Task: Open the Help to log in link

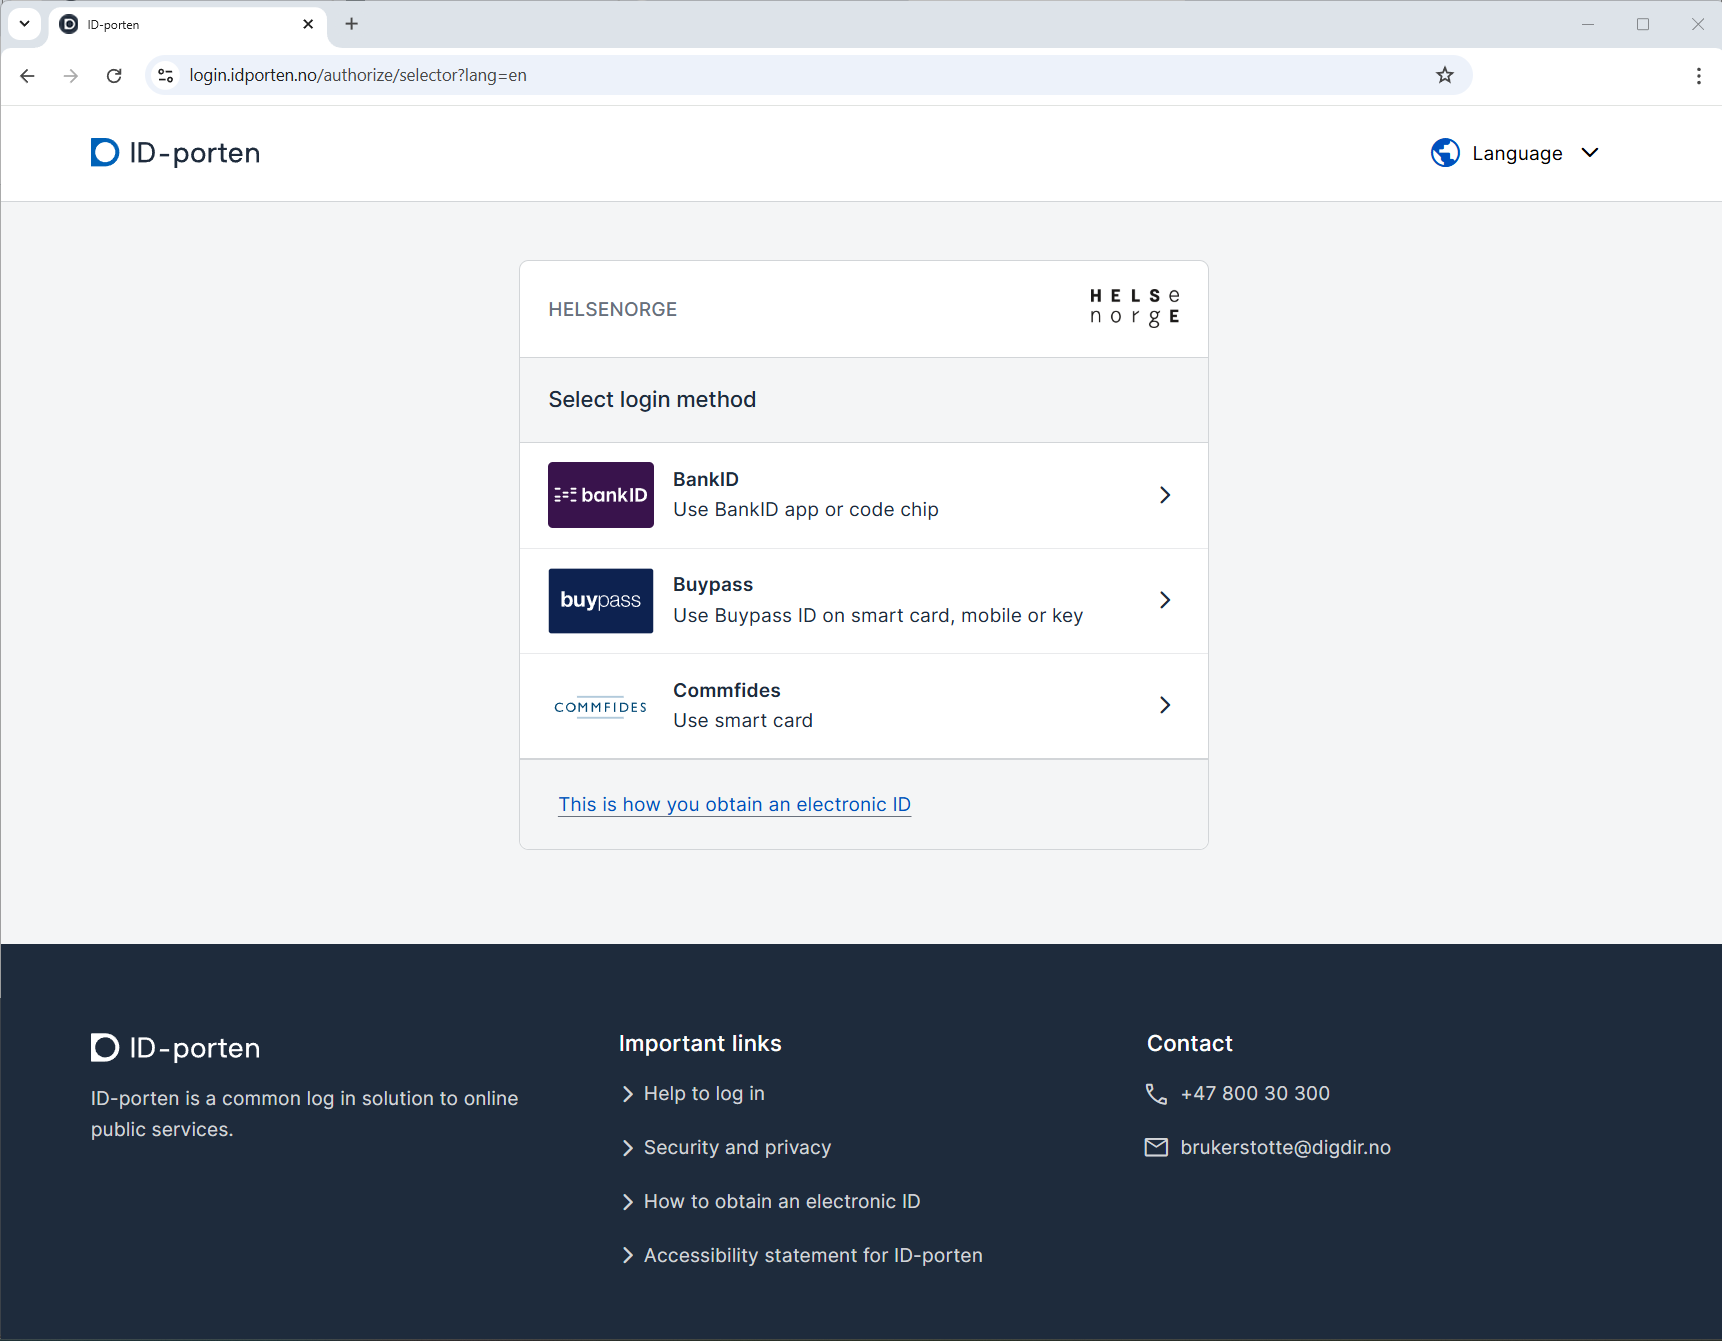Action: click(x=703, y=1093)
